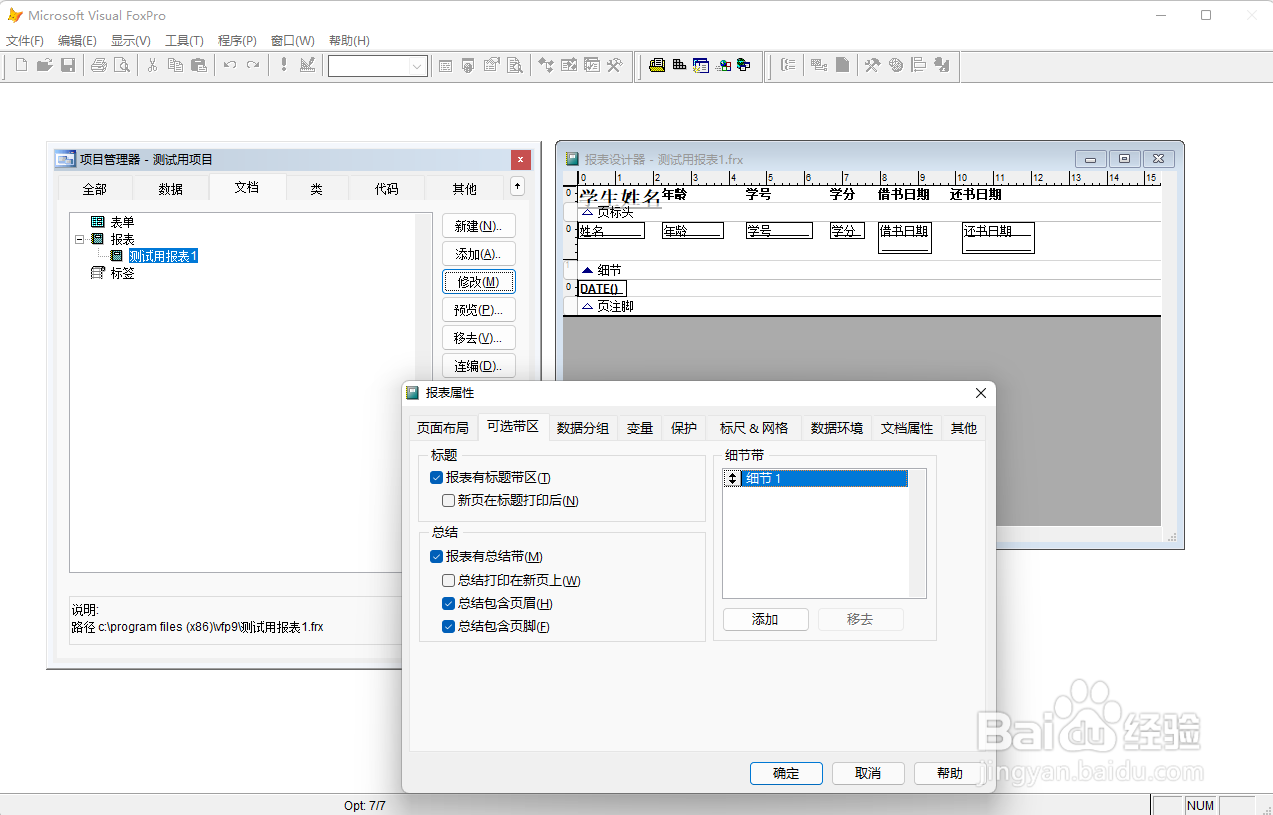Click the 添加 button under 细节带 list
Image resolution: width=1273 pixels, height=815 pixels.
coord(765,619)
